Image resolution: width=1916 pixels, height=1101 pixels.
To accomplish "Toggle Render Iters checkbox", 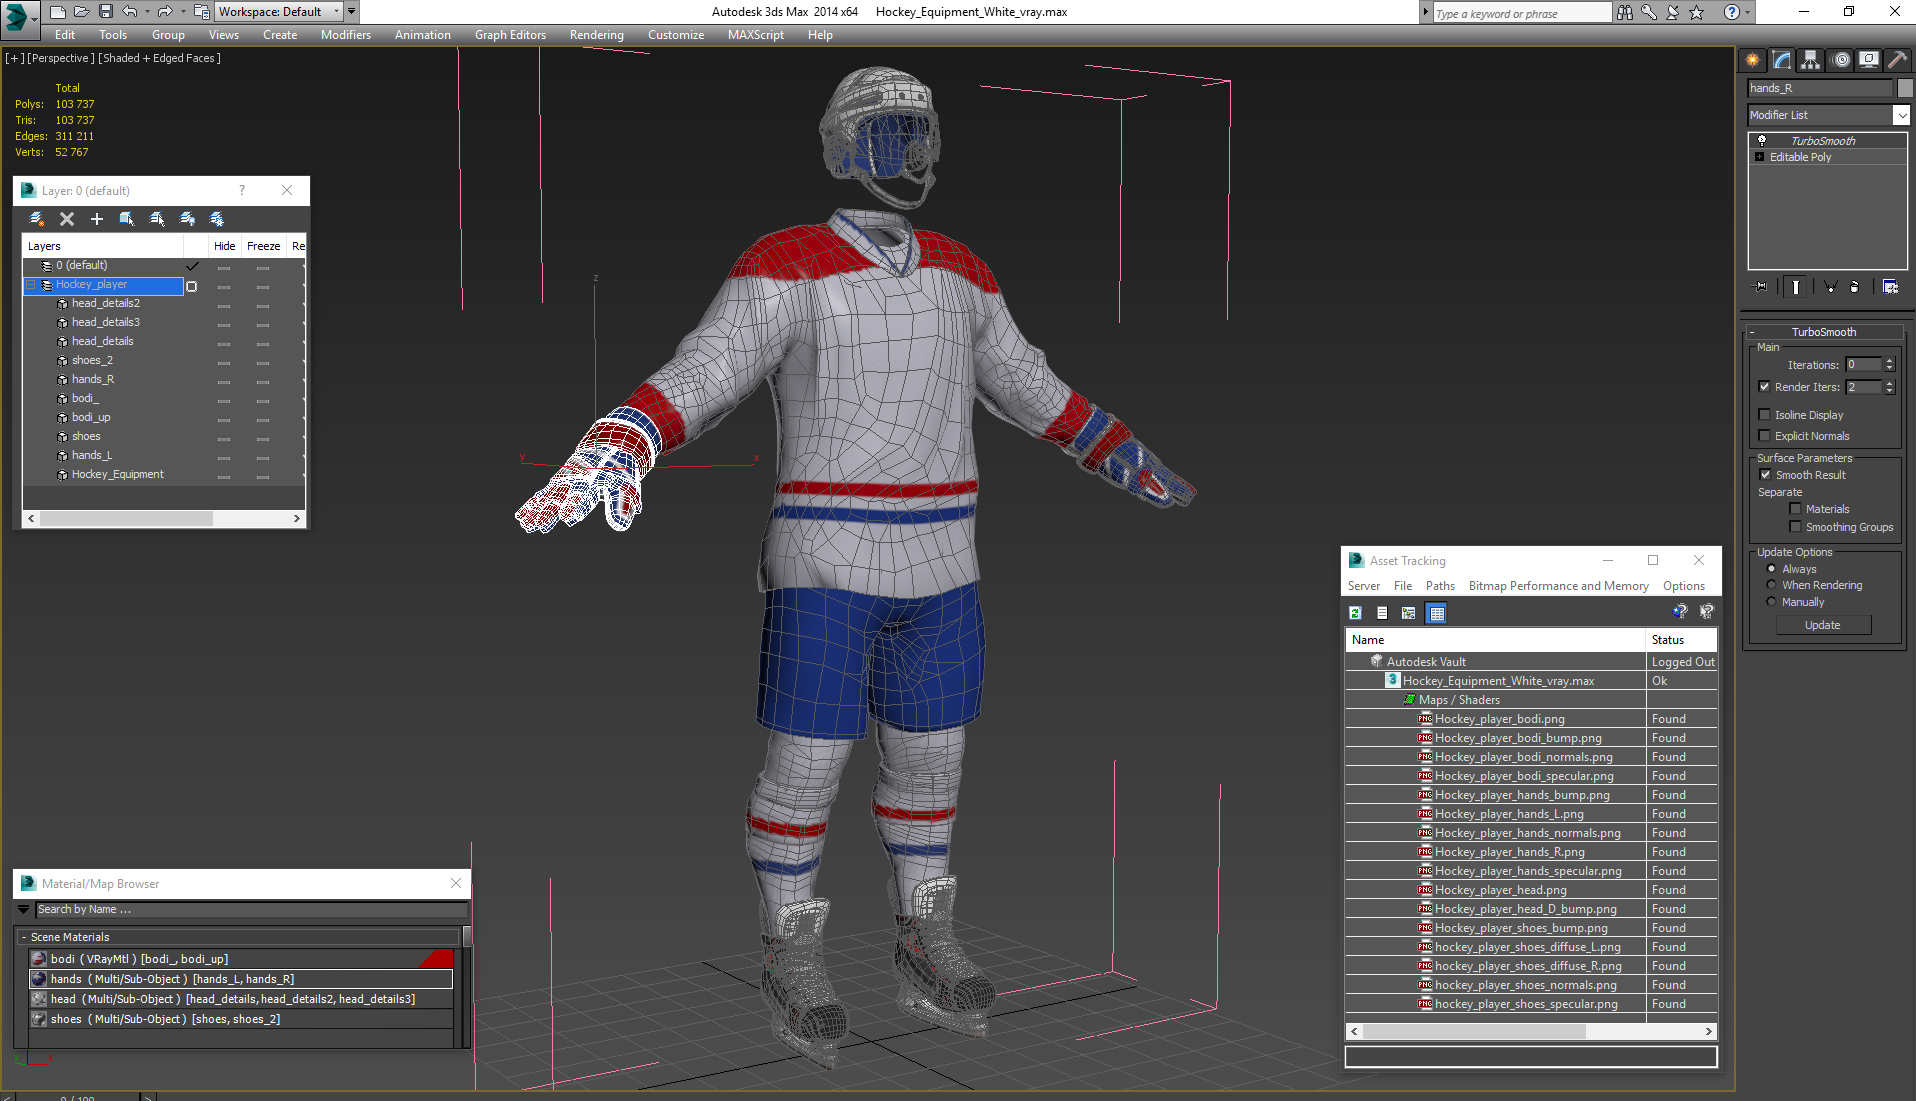I will tap(1764, 387).
